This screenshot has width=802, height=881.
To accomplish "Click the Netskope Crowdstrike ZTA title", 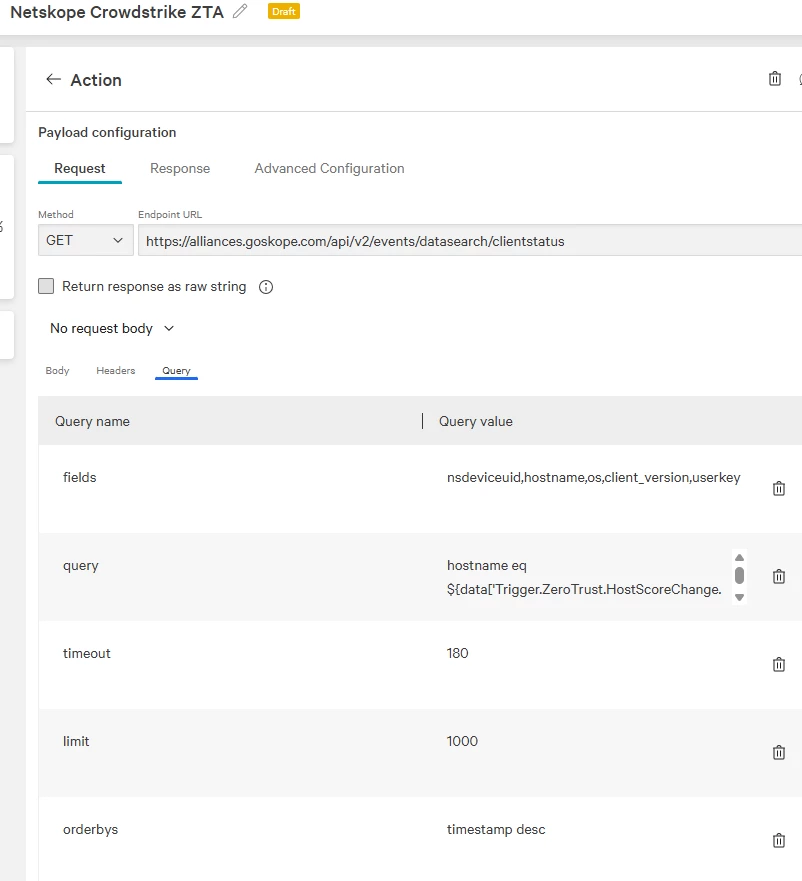I will coord(117,12).
